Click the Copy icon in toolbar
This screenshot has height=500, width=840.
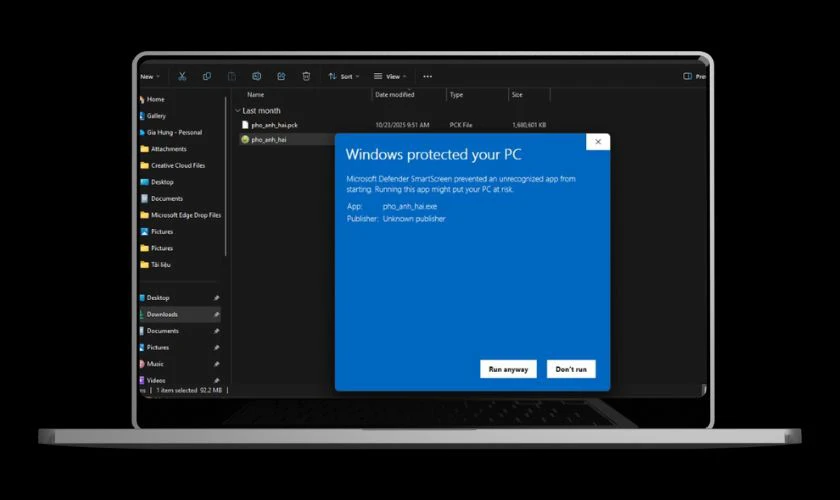[x=207, y=76]
